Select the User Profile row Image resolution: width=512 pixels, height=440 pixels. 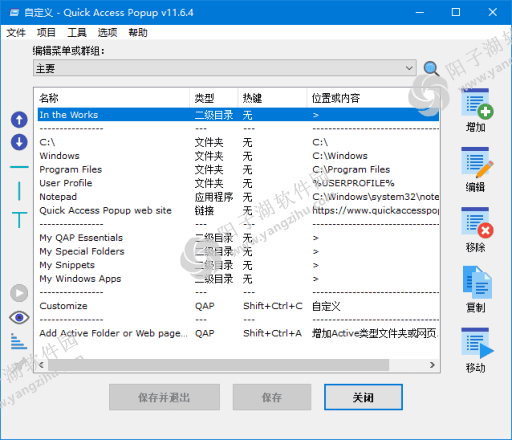click(x=238, y=183)
